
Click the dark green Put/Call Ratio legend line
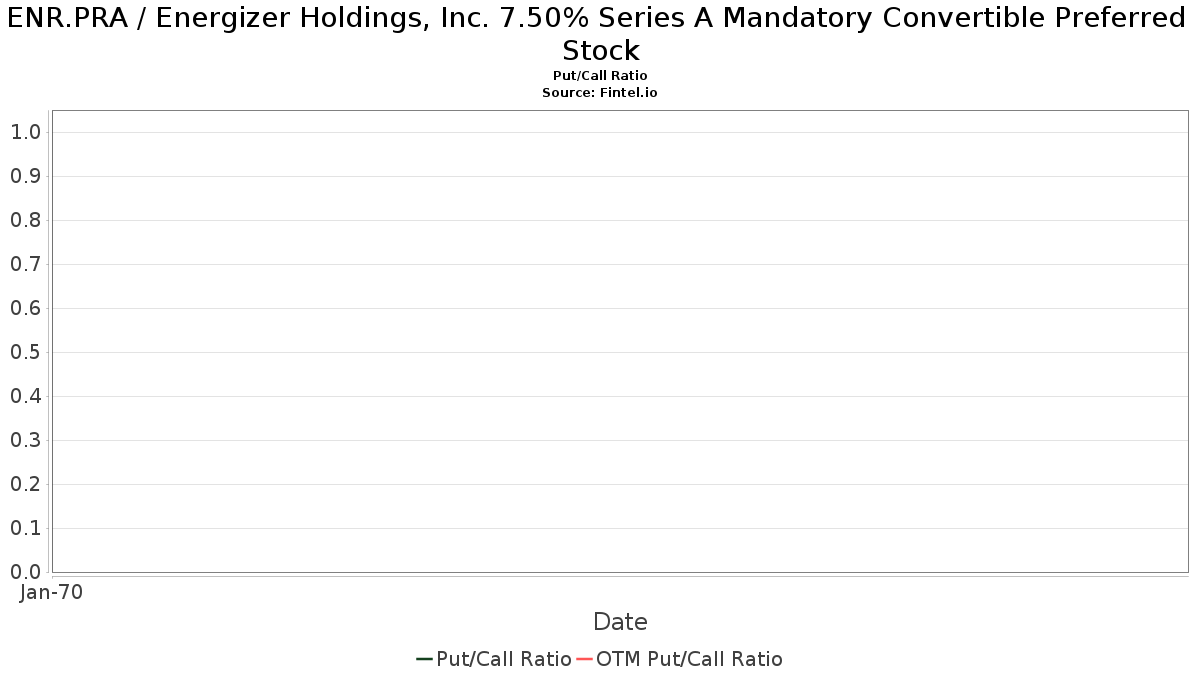(x=424, y=659)
